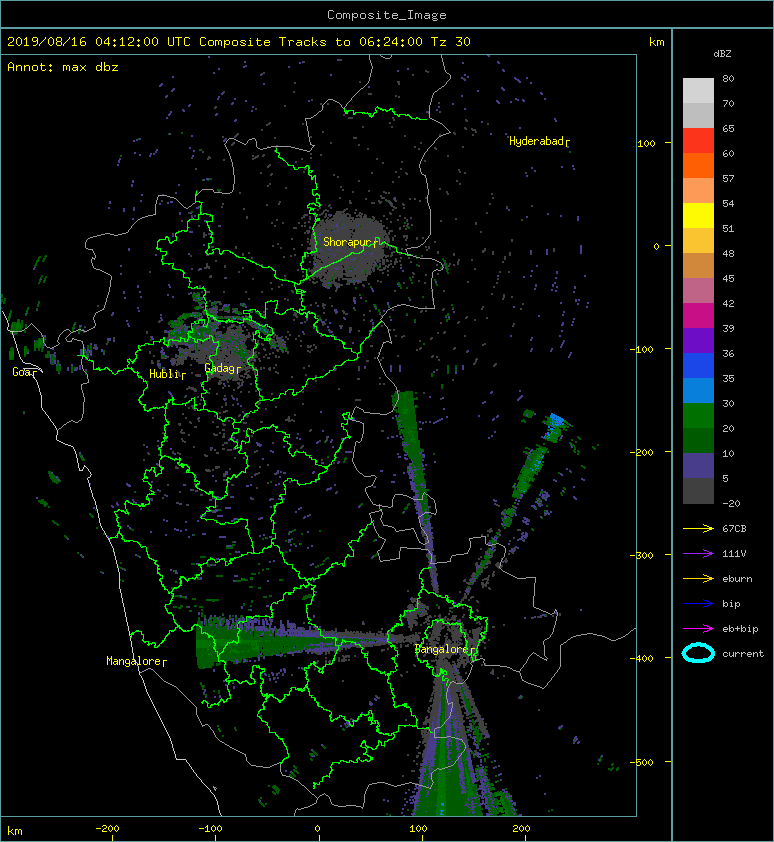Click the magenta eb+bip legend arrow
The image size is (774, 842).
point(698,628)
